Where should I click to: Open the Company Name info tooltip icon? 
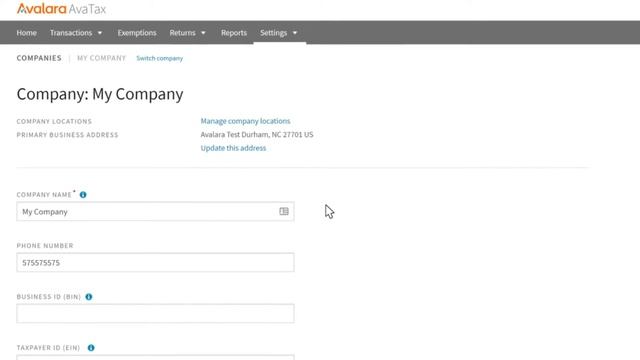coord(83,195)
